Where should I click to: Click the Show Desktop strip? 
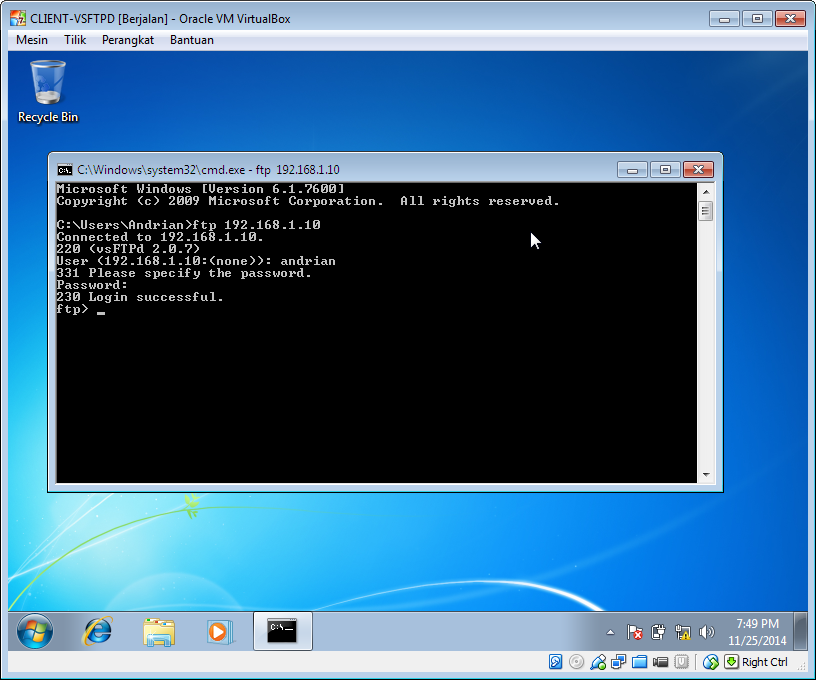tap(800, 631)
